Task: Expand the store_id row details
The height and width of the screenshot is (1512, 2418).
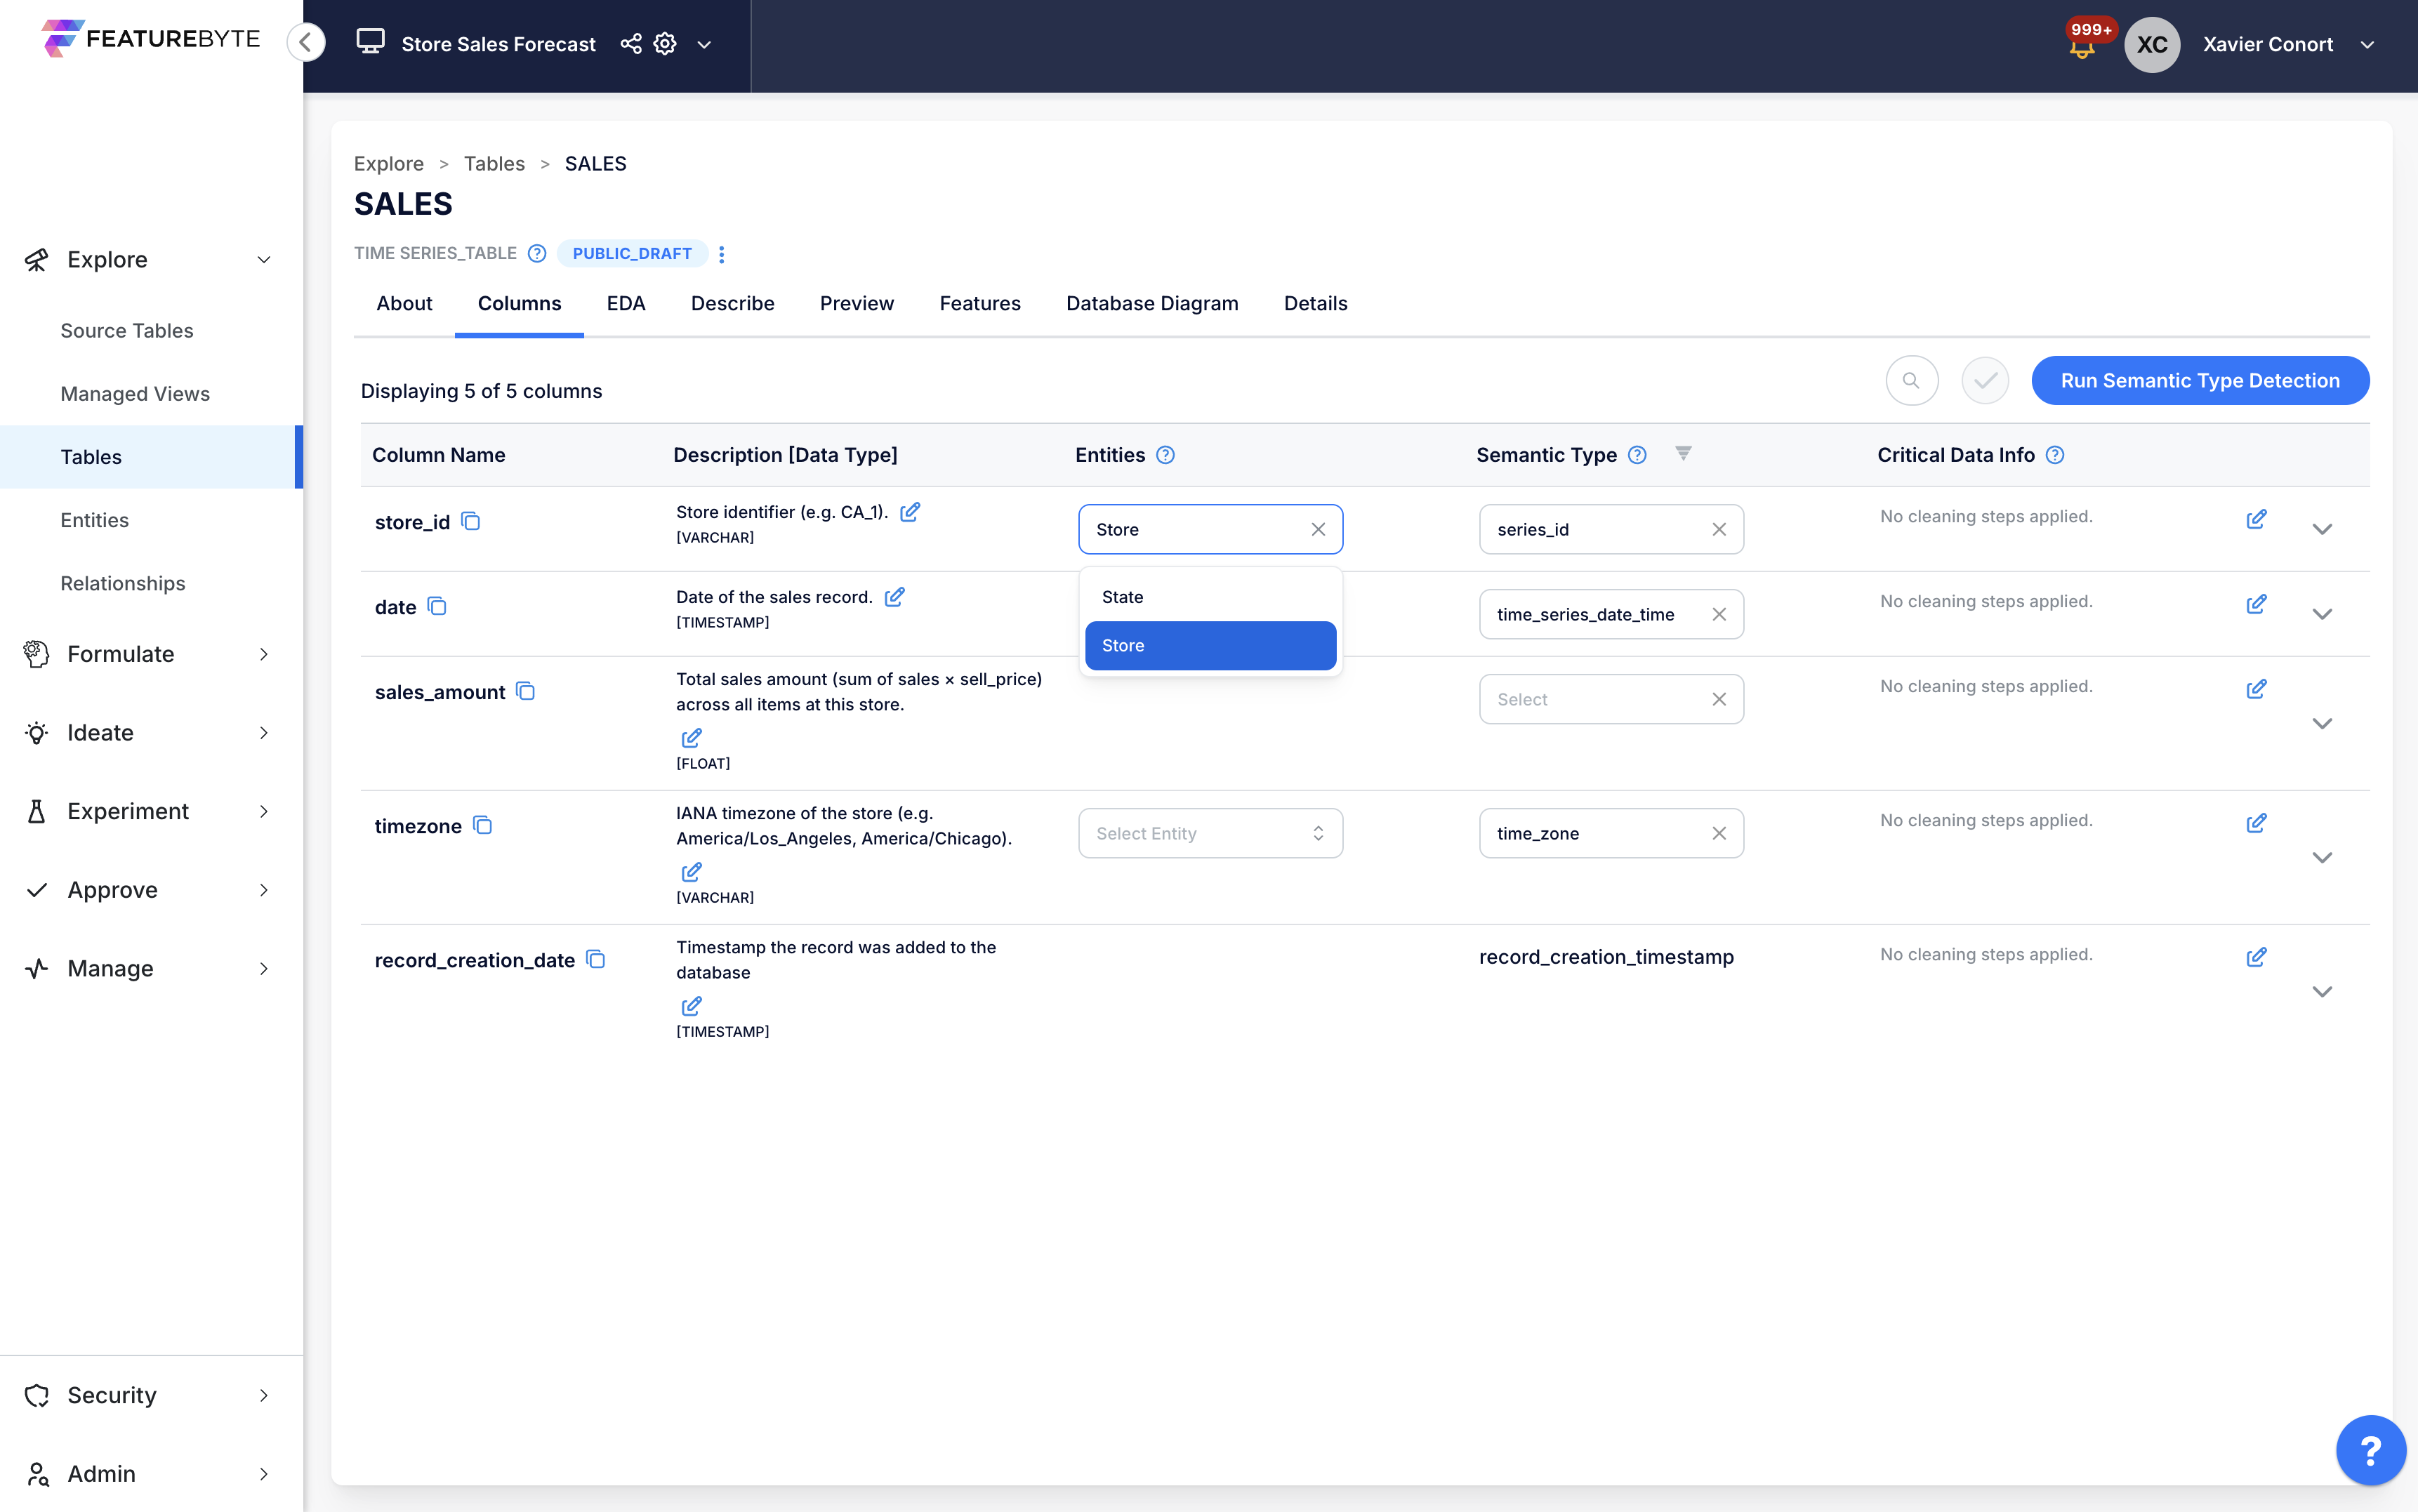Action: tap(2323, 529)
